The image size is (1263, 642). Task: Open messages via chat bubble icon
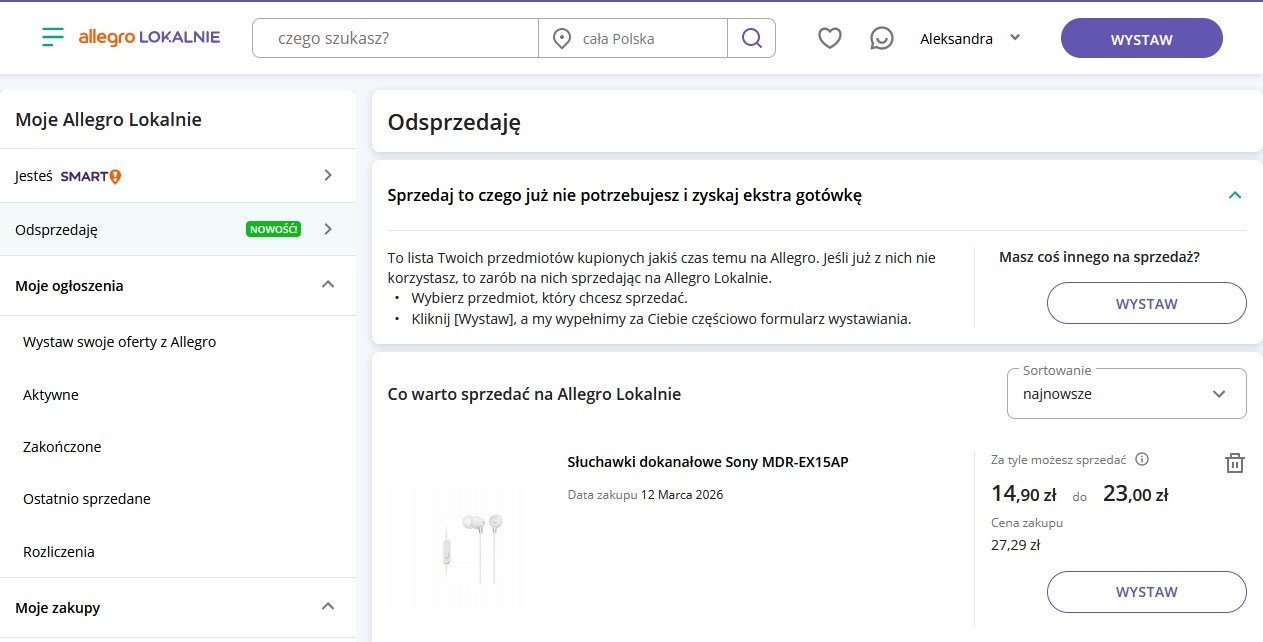[881, 39]
